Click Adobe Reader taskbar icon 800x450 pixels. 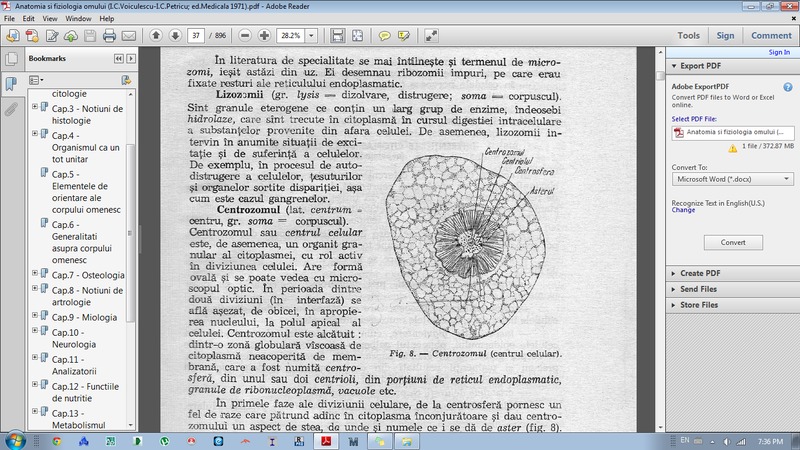pos(326,441)
